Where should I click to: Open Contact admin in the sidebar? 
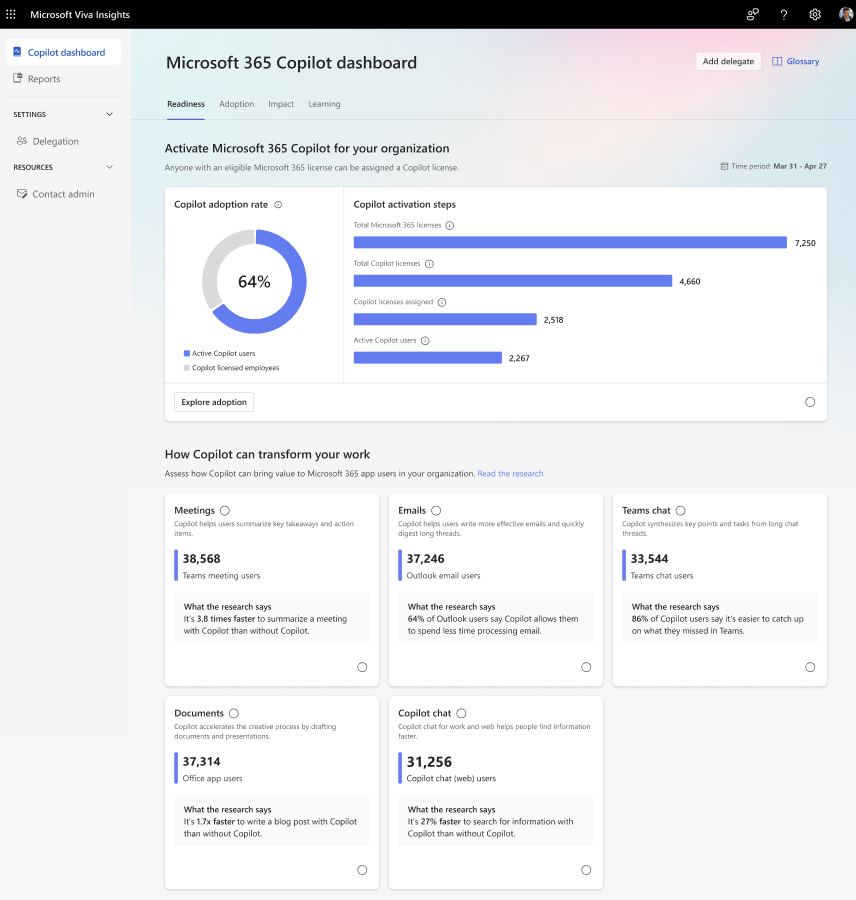click(x=64, y=193)
